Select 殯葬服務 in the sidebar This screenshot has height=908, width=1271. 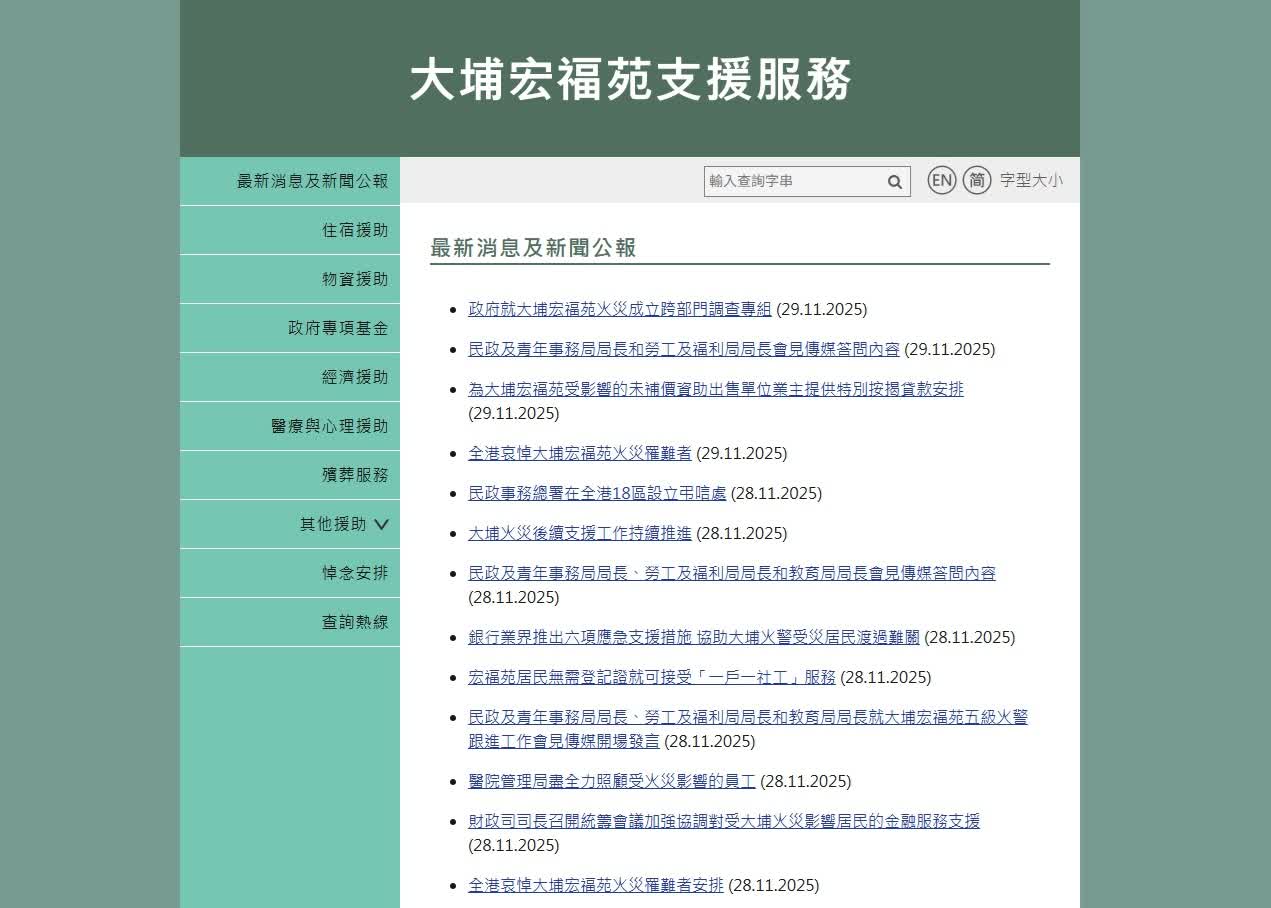click(354, 475)
